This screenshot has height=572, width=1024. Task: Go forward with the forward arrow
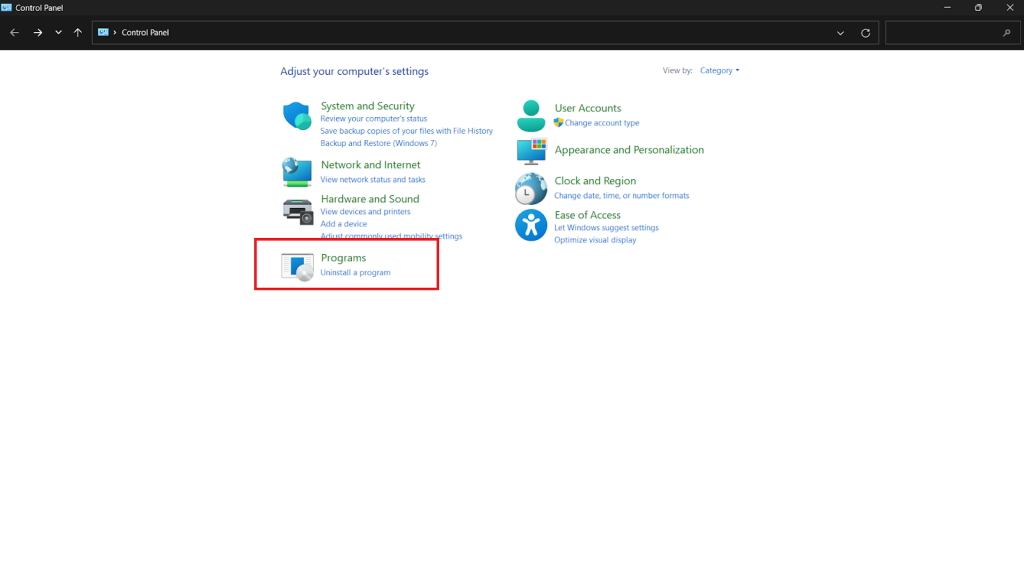38,33
